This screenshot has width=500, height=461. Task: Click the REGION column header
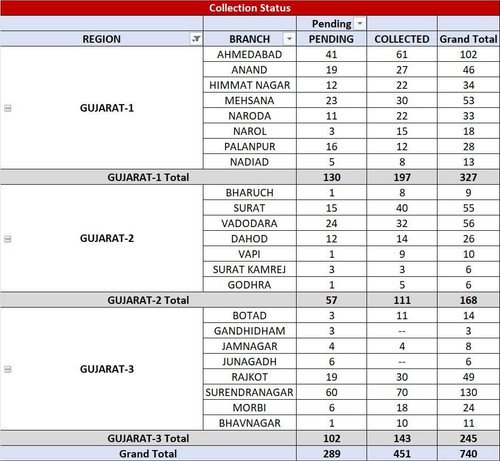[x=101, y=39]
